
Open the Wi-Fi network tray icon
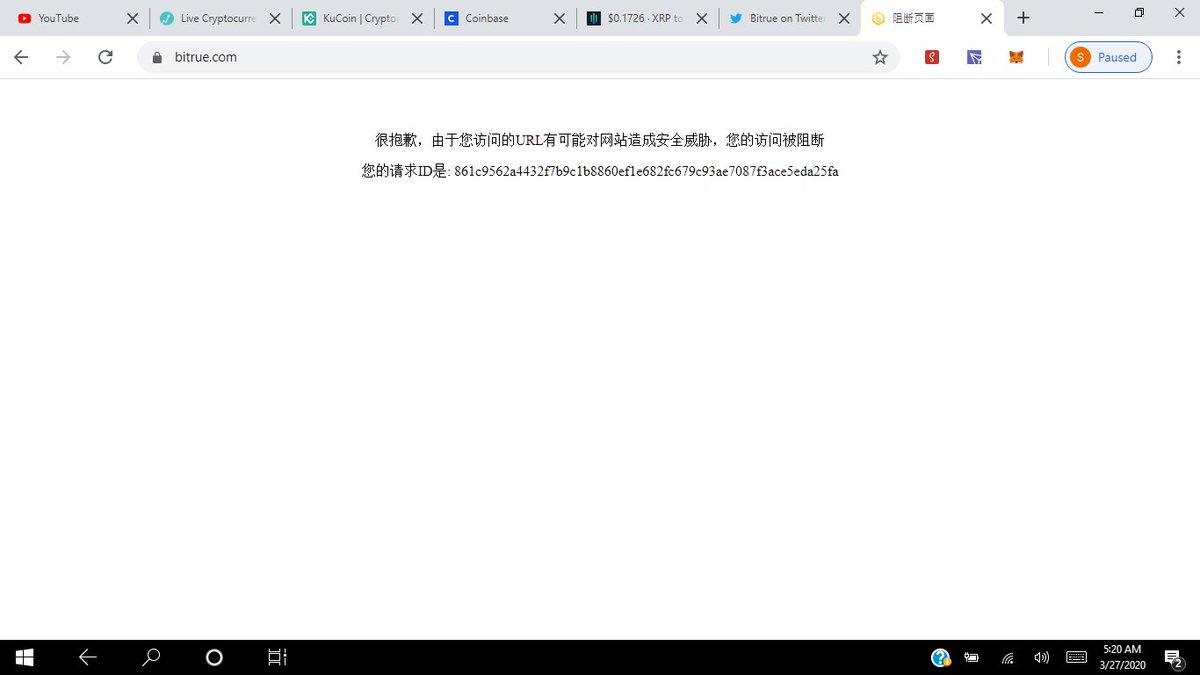[x=1008, y=657]
